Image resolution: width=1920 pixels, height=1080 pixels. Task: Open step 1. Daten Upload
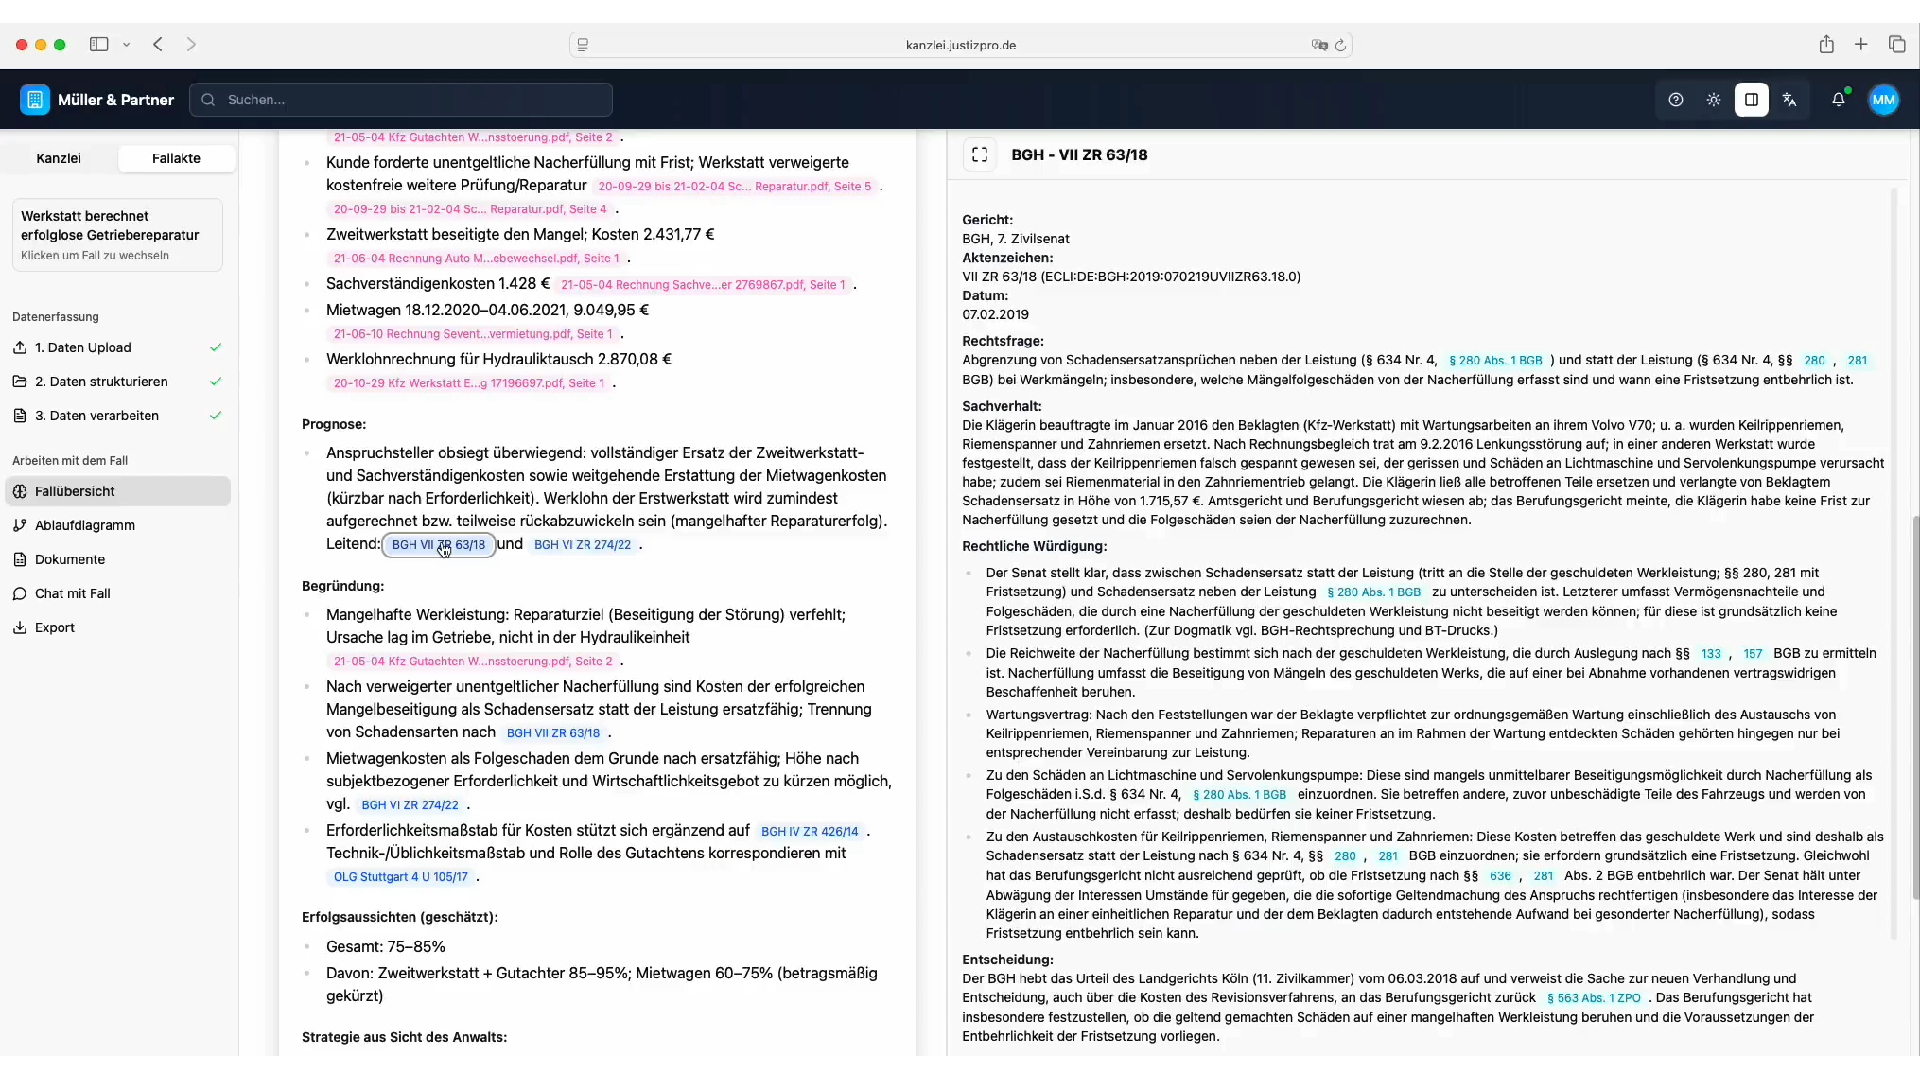(x=83, y=347)
